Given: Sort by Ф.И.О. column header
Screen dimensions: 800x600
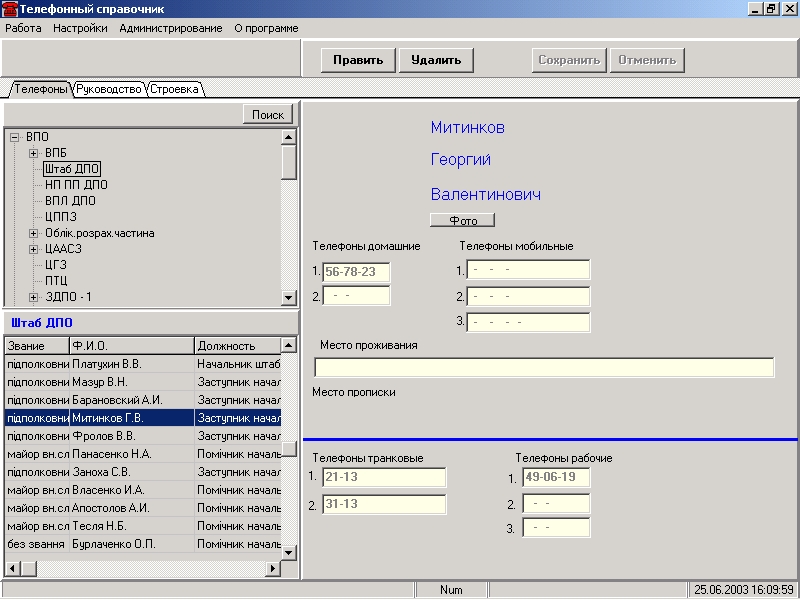Looking at the screenshot, I should coord(132,345).
